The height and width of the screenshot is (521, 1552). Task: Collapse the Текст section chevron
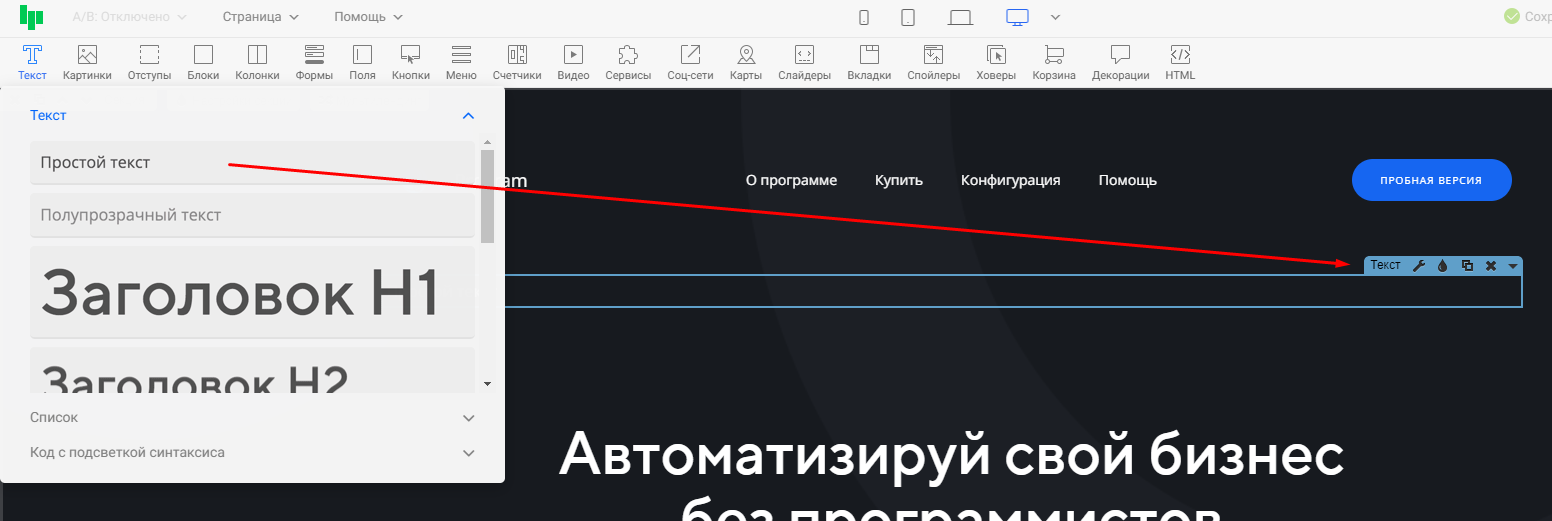pos(468,116)
